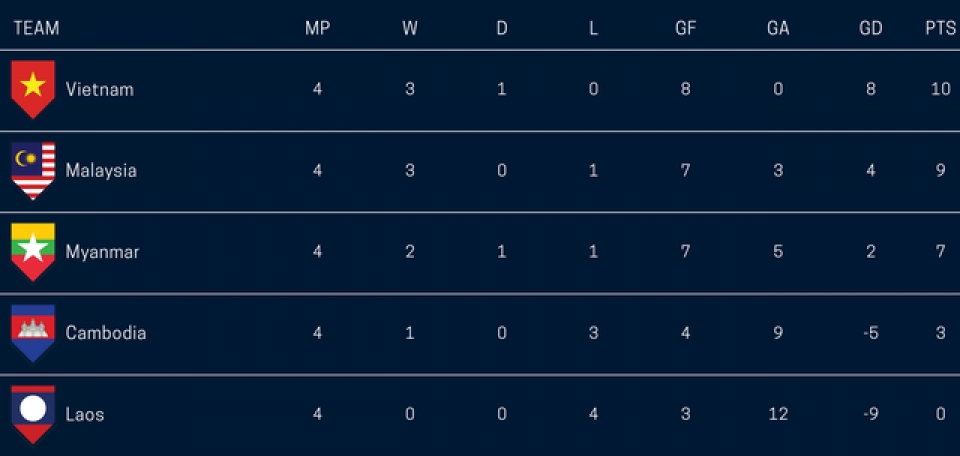960x456 pixels.
Task: Sort by the W column header
Action: tap(410, 28)
